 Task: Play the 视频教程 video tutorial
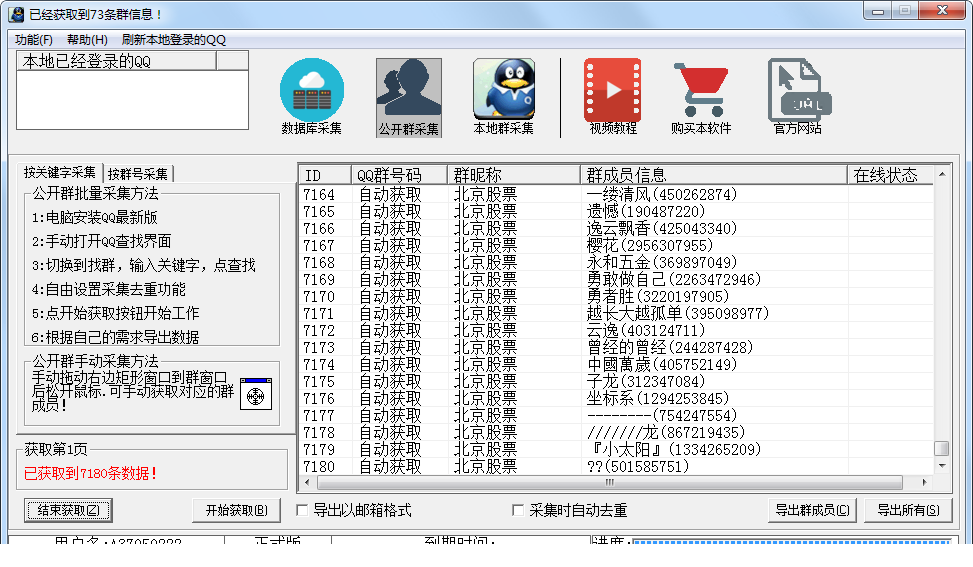tap(612, 90)
